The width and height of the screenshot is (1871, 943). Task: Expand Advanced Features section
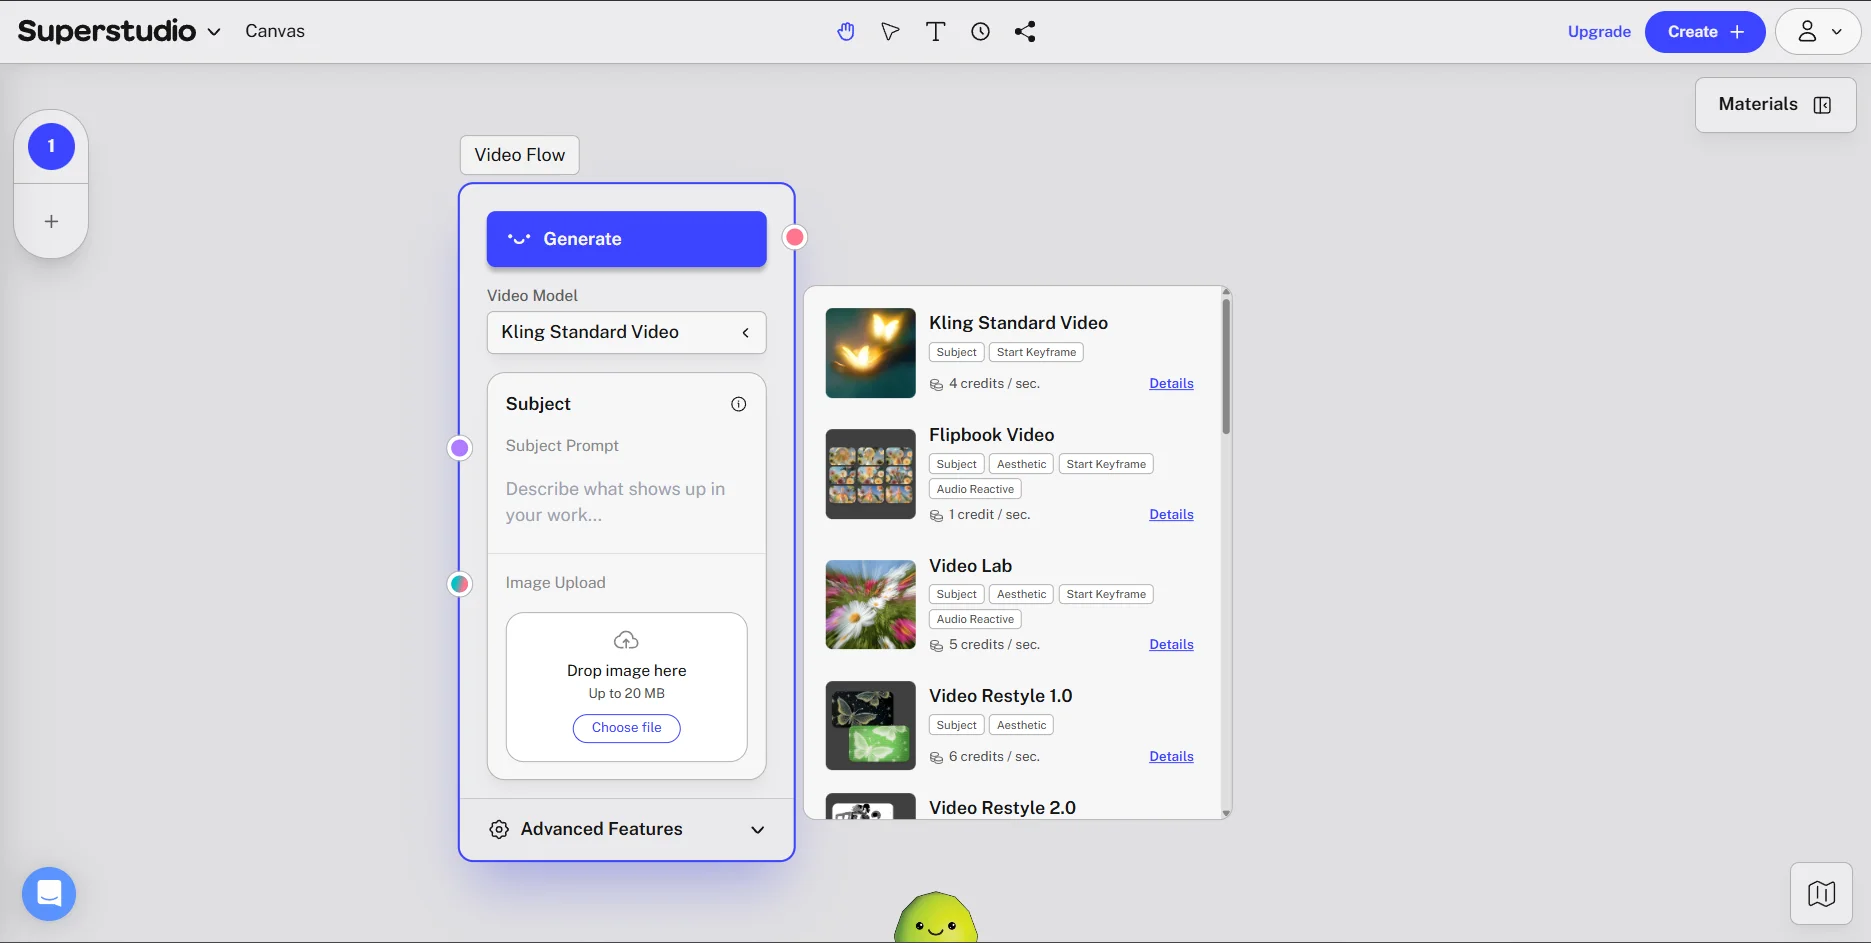[626, 829]
